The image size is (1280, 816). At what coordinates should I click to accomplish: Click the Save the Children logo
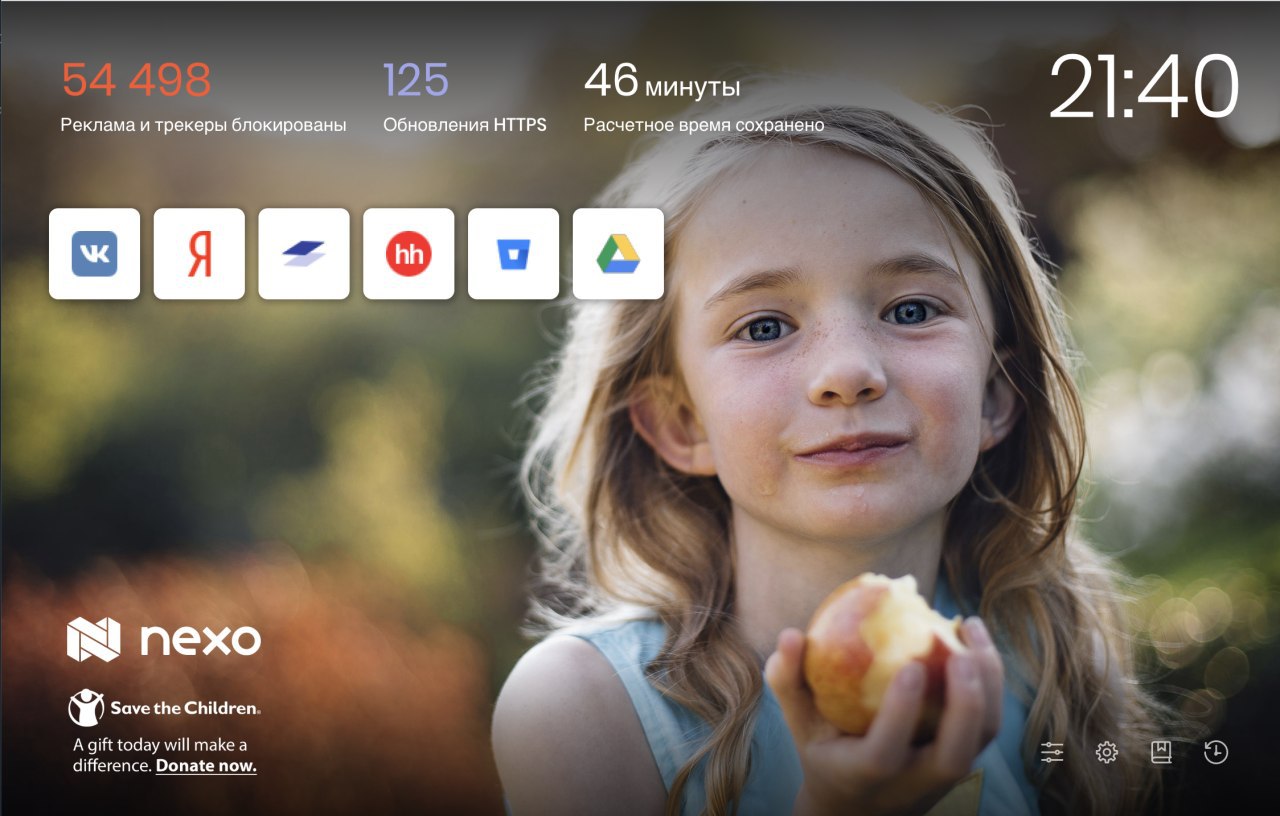coord(164,707)
